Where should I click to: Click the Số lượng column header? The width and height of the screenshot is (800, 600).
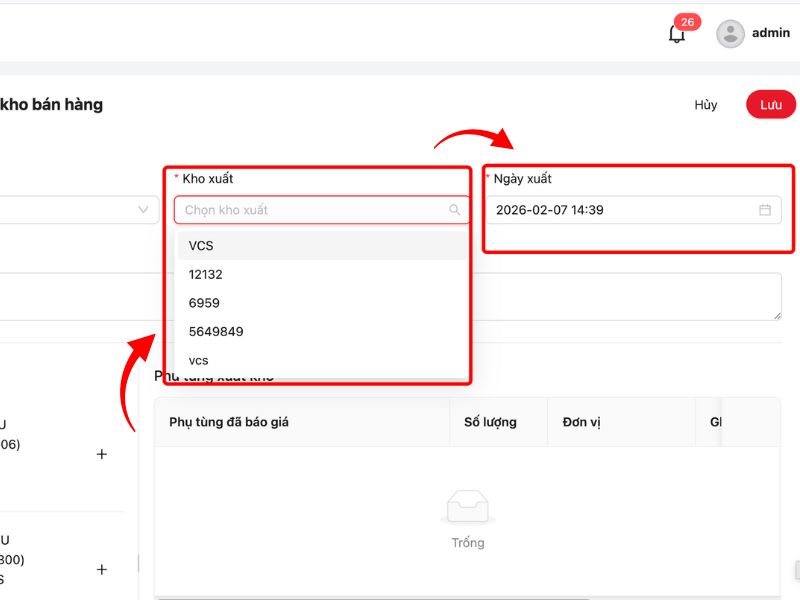point(490,422)
